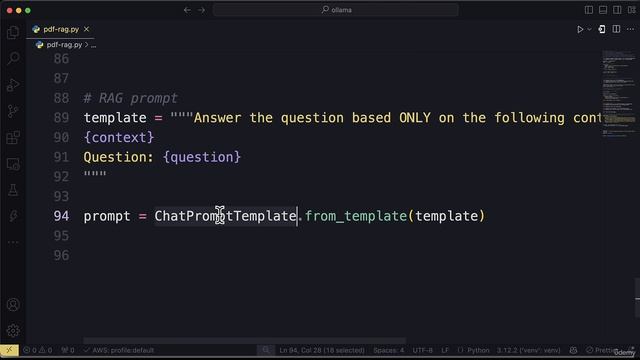Click the ollama command center search box
The width and height of the screenshot is (640, 360).
pos(336,10)
